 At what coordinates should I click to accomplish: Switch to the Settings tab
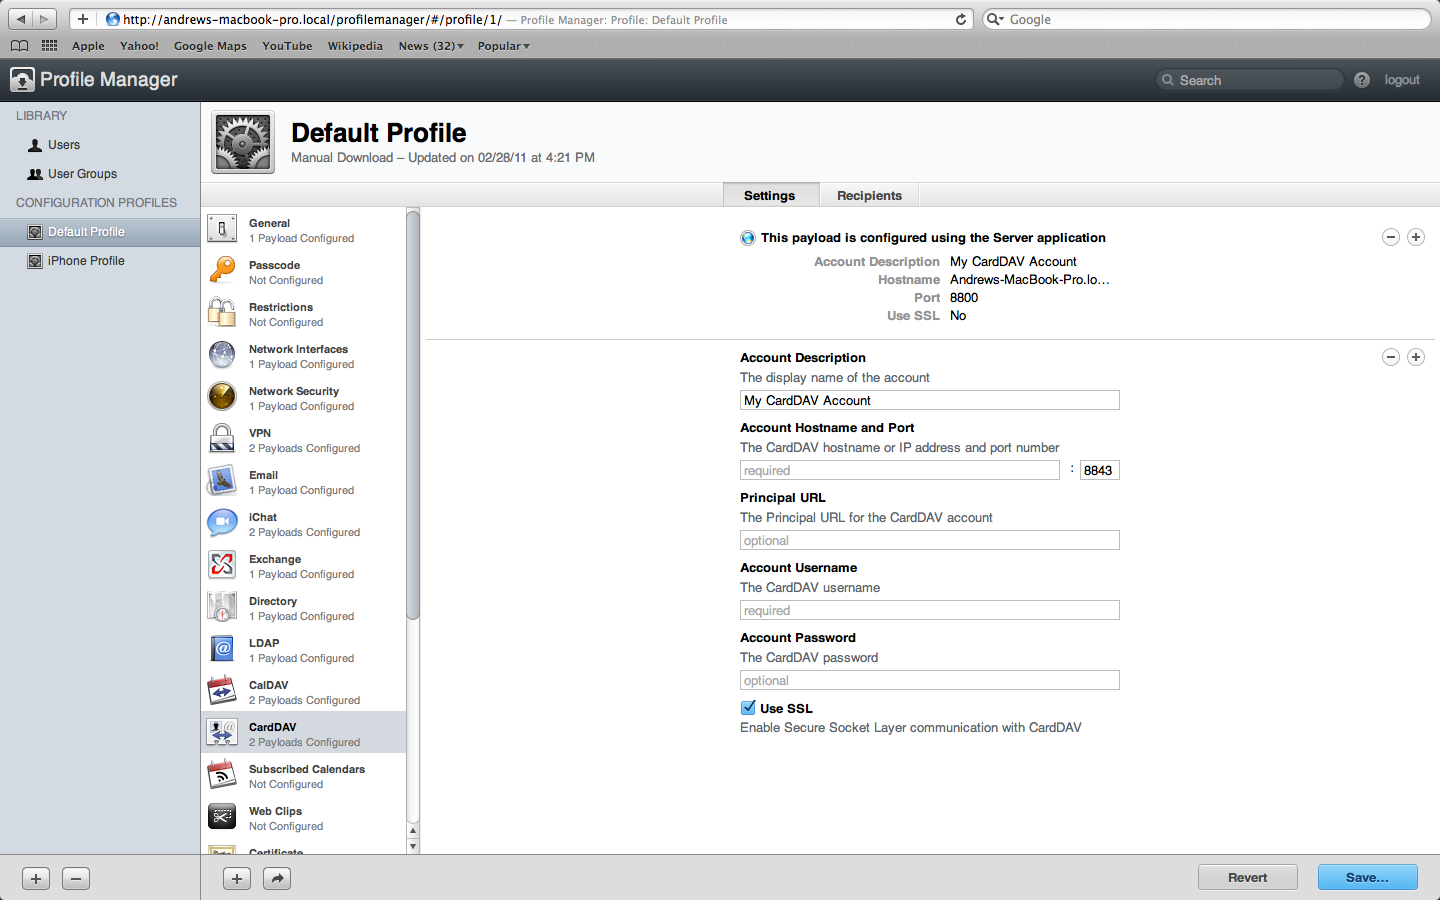pyautogui.click(x=770, y=195)
